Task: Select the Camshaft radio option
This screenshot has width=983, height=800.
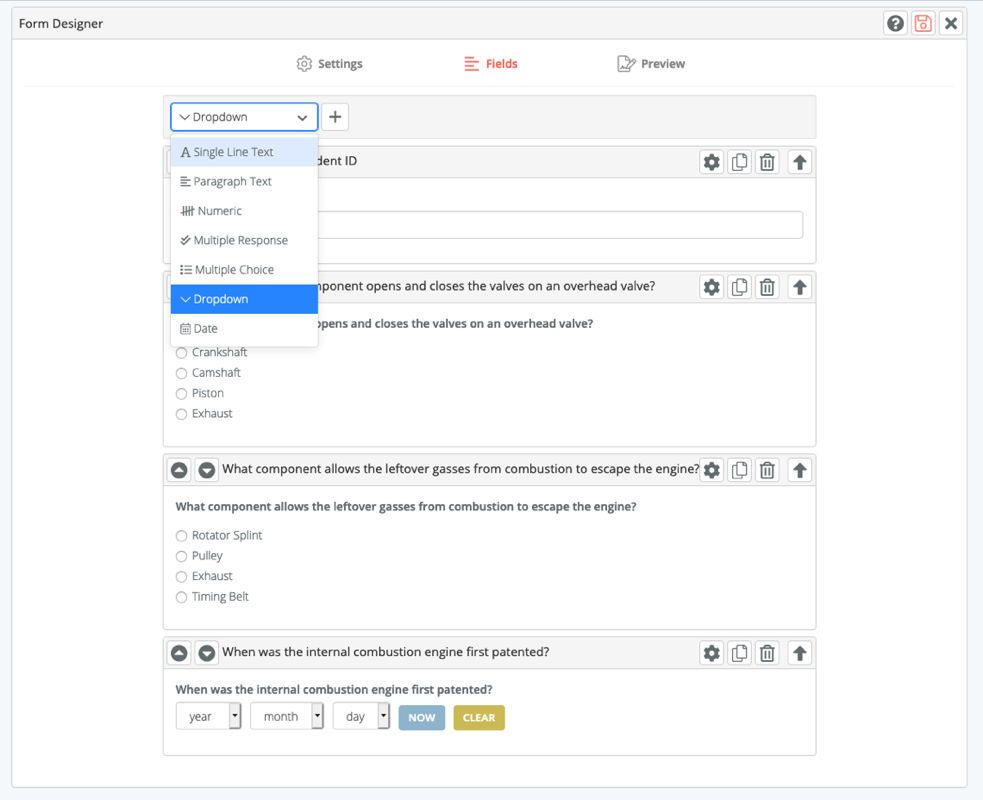Action: 181,373
